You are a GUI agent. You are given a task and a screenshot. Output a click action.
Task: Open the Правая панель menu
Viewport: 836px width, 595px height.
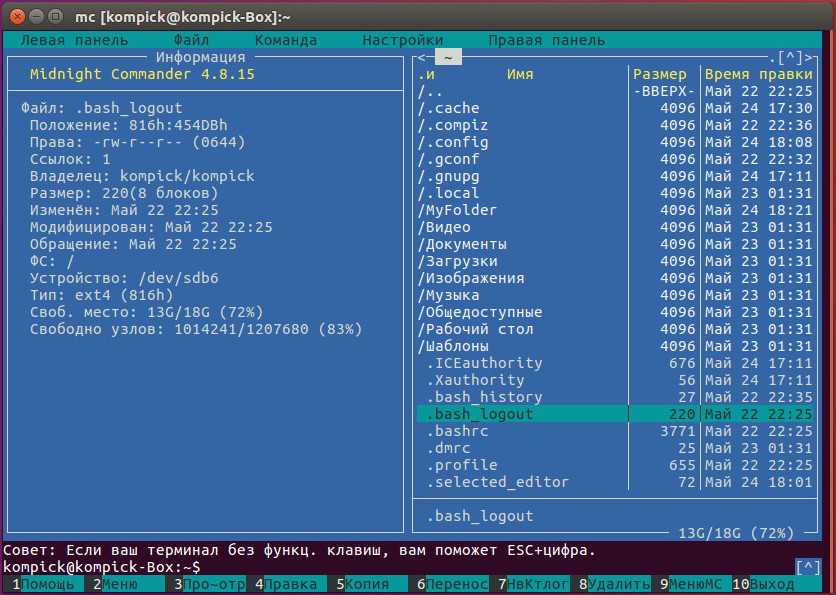[x=546, y=40]
